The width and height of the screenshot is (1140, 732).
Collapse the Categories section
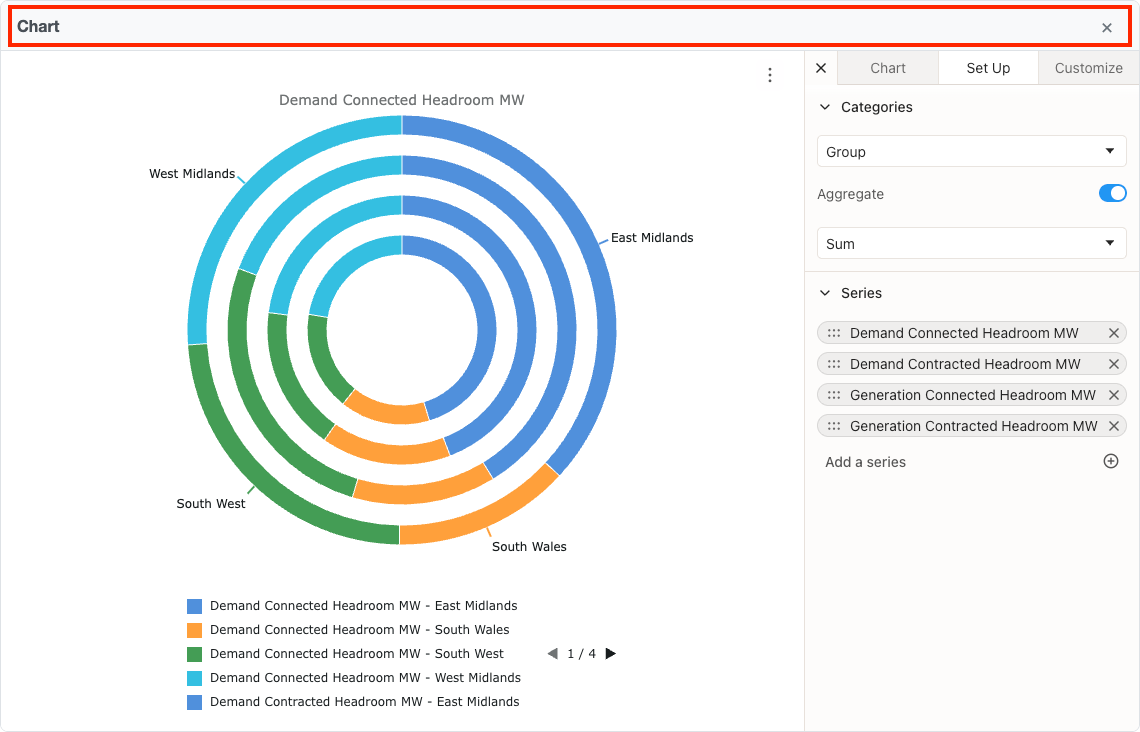point(824,106)
